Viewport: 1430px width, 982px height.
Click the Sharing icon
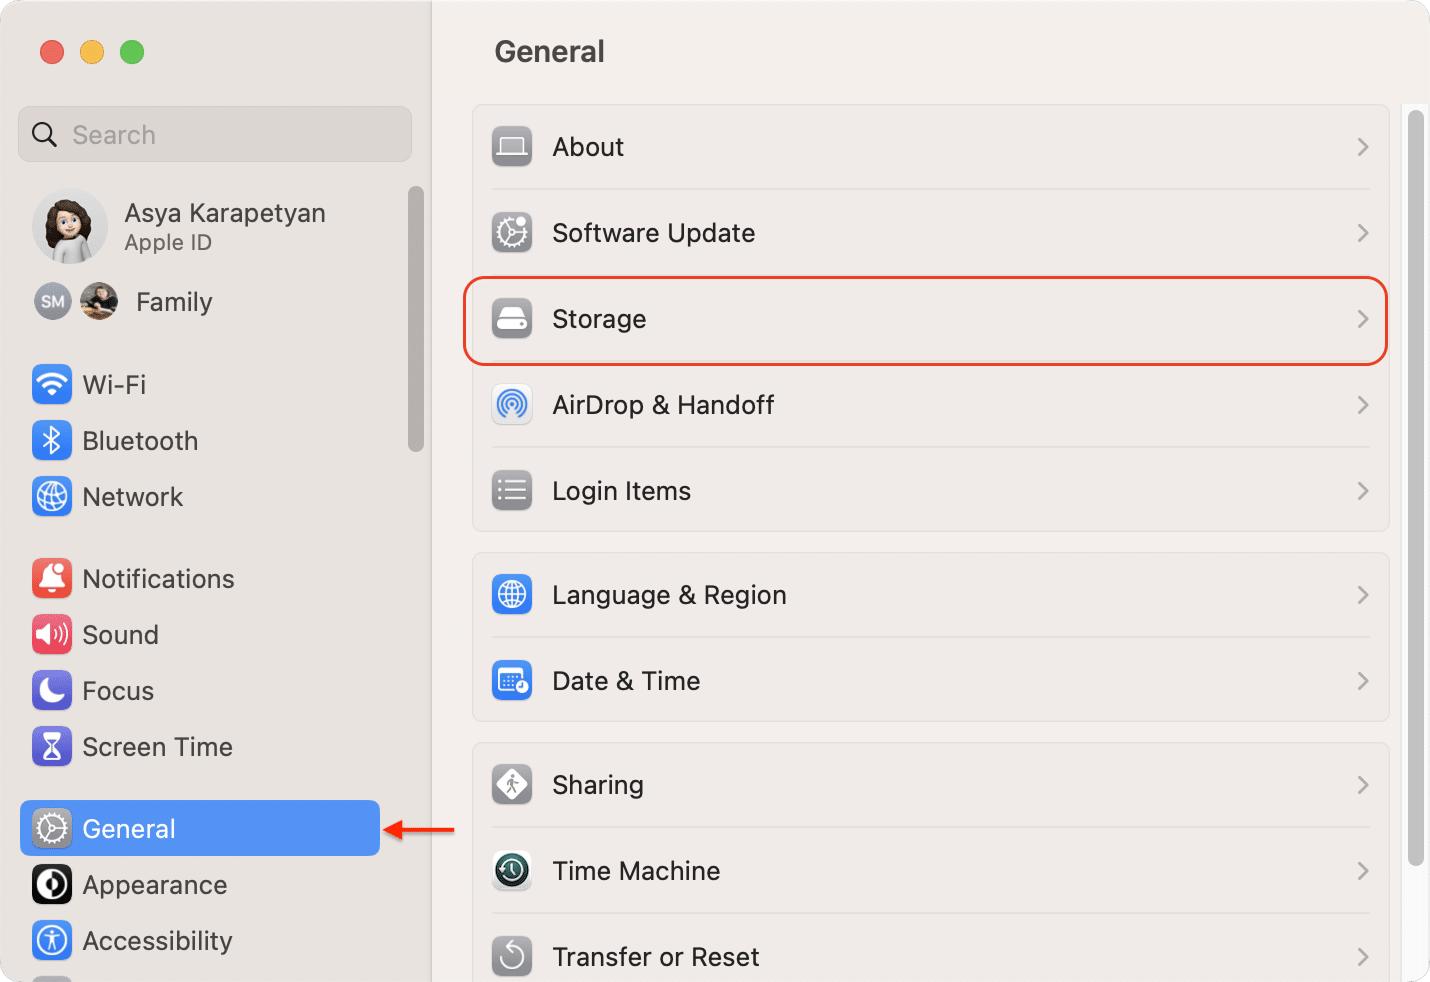click(512, 785)
